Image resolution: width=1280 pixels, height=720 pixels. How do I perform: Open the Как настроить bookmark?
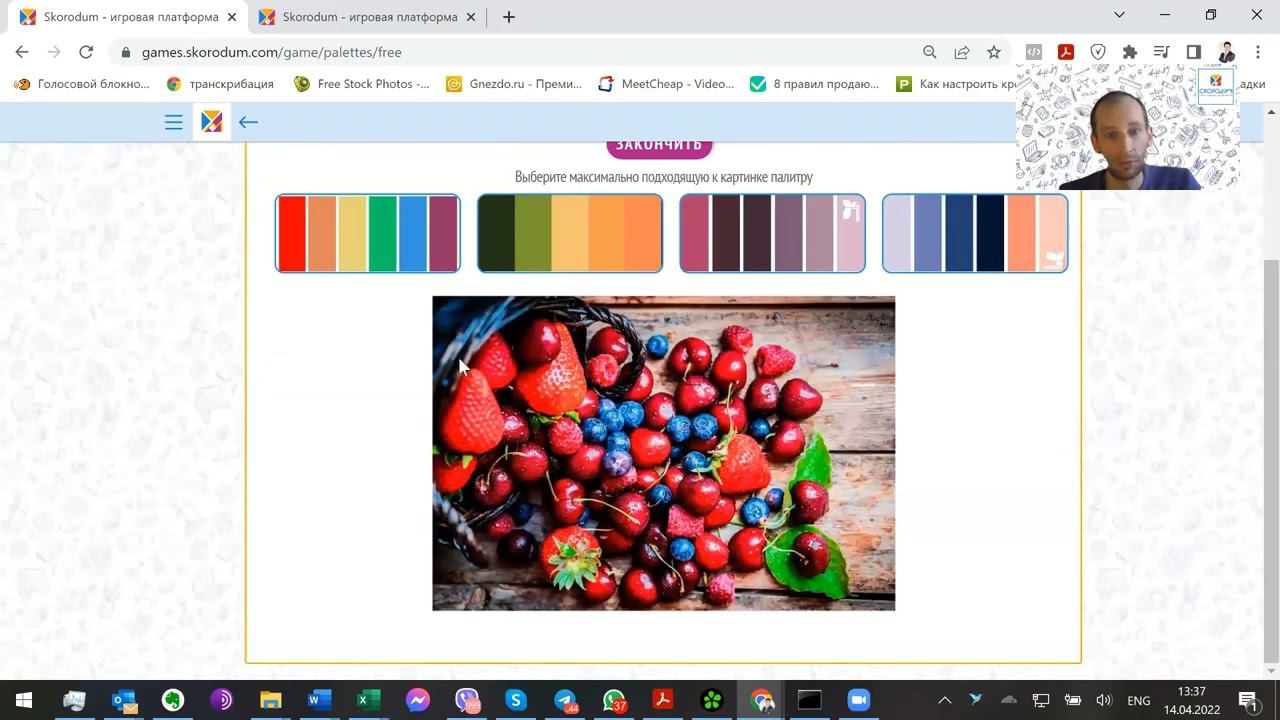tap(956, 84)
